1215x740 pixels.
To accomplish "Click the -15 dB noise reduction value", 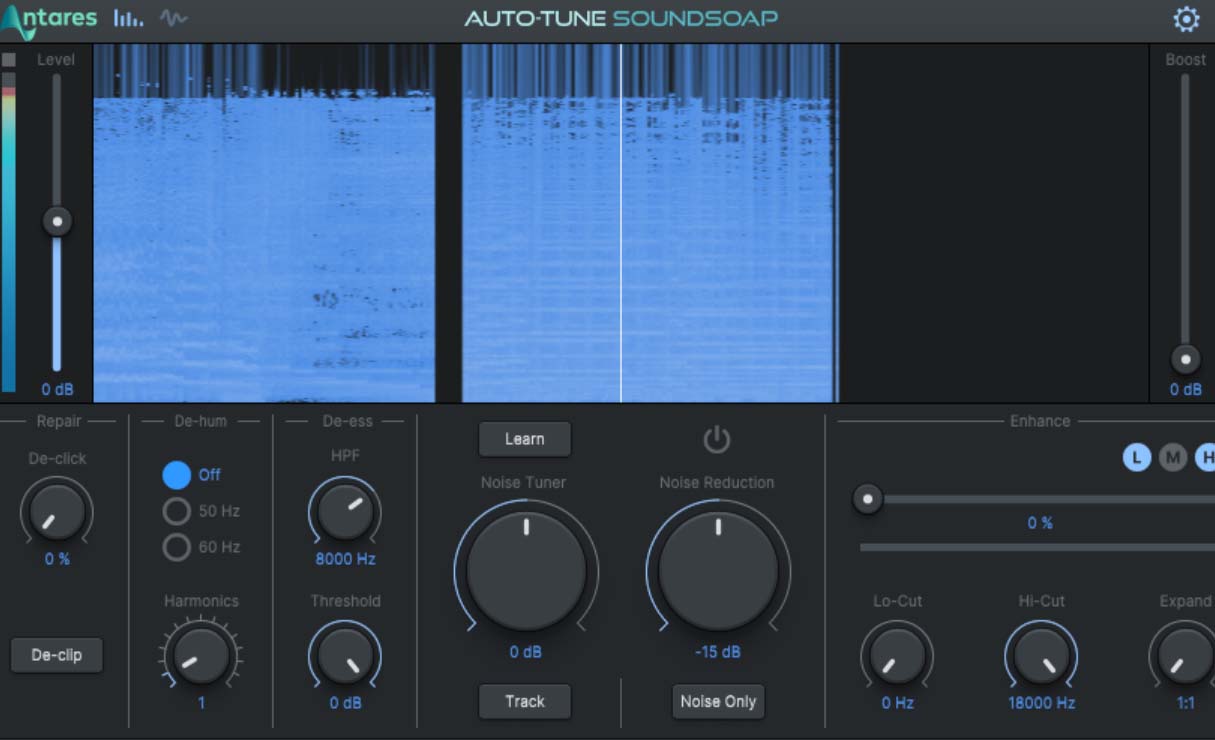I will 718,652.
